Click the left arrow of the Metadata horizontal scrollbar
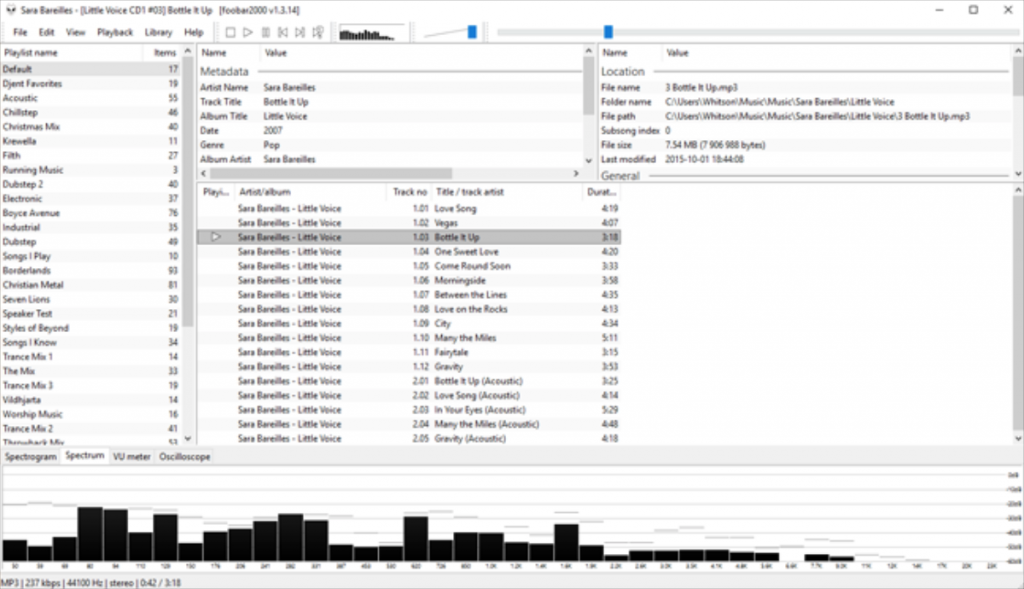 [x=204, y=174]
